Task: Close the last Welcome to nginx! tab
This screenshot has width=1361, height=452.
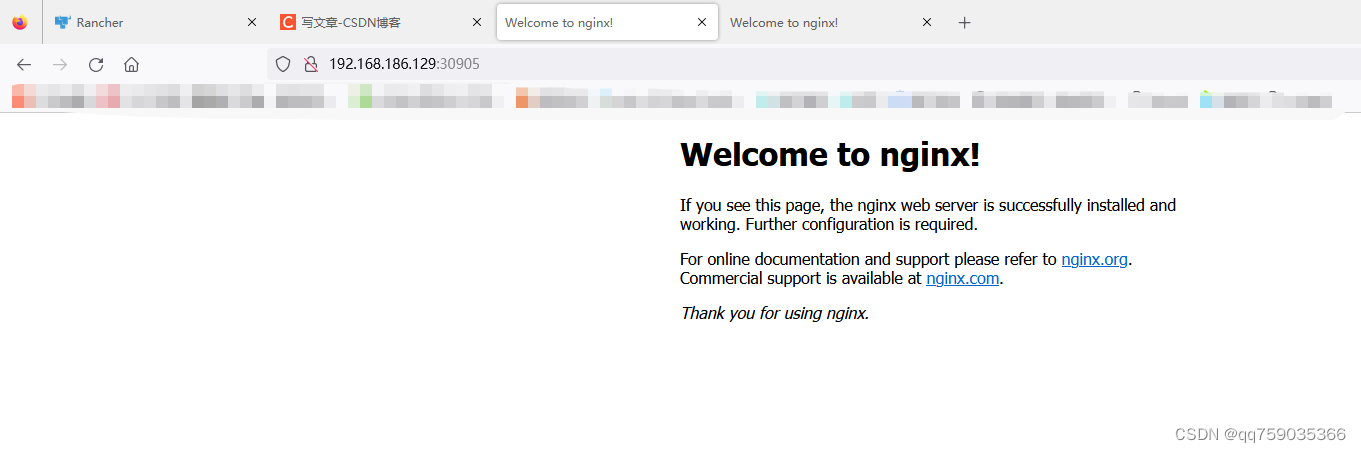Action: tap(927, 22)
